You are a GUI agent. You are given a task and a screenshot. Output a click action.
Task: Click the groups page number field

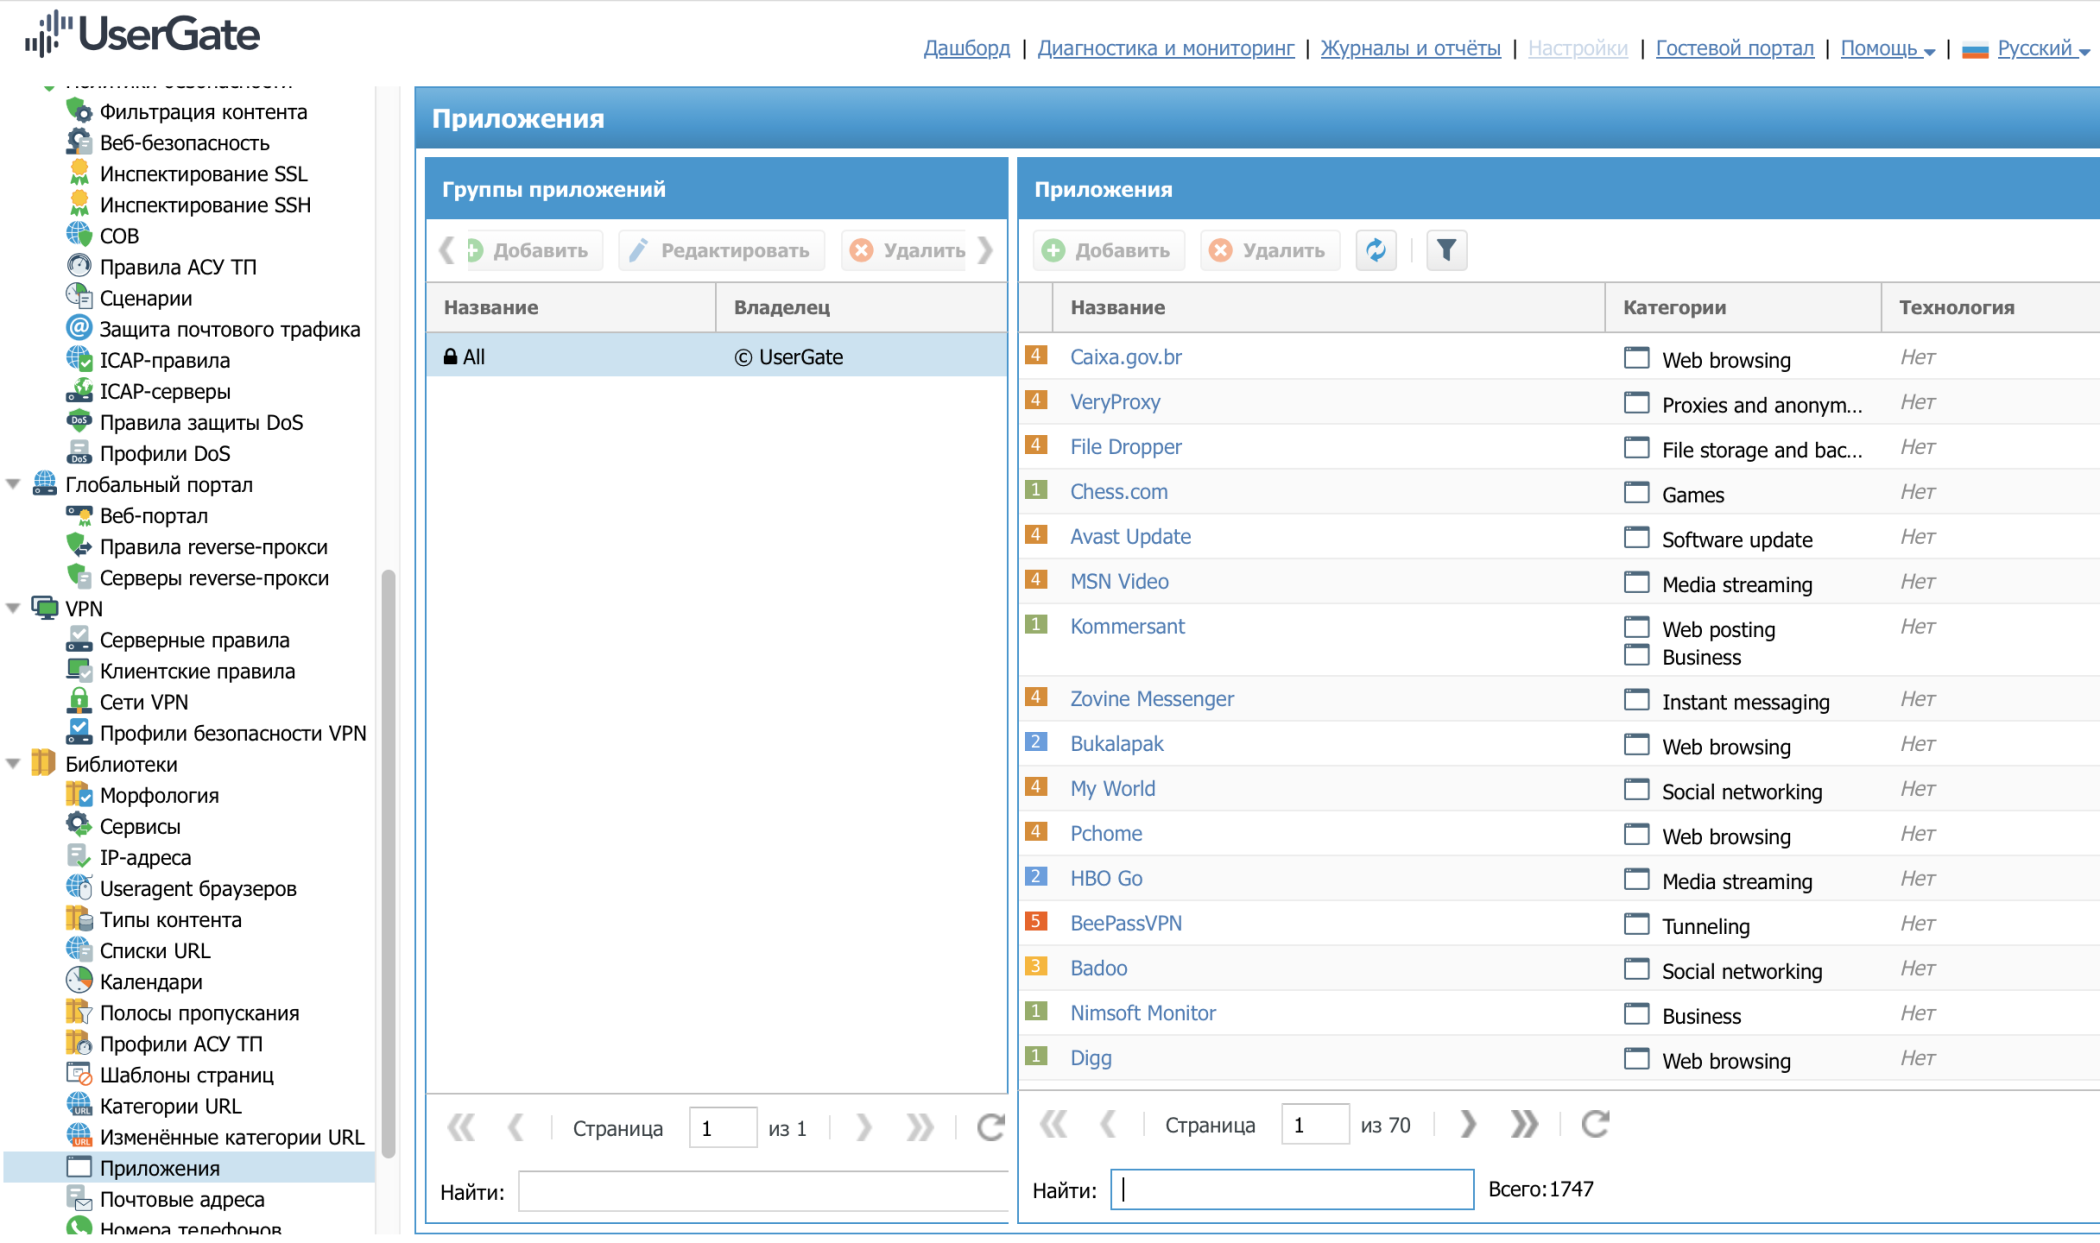click(722, 1128)
